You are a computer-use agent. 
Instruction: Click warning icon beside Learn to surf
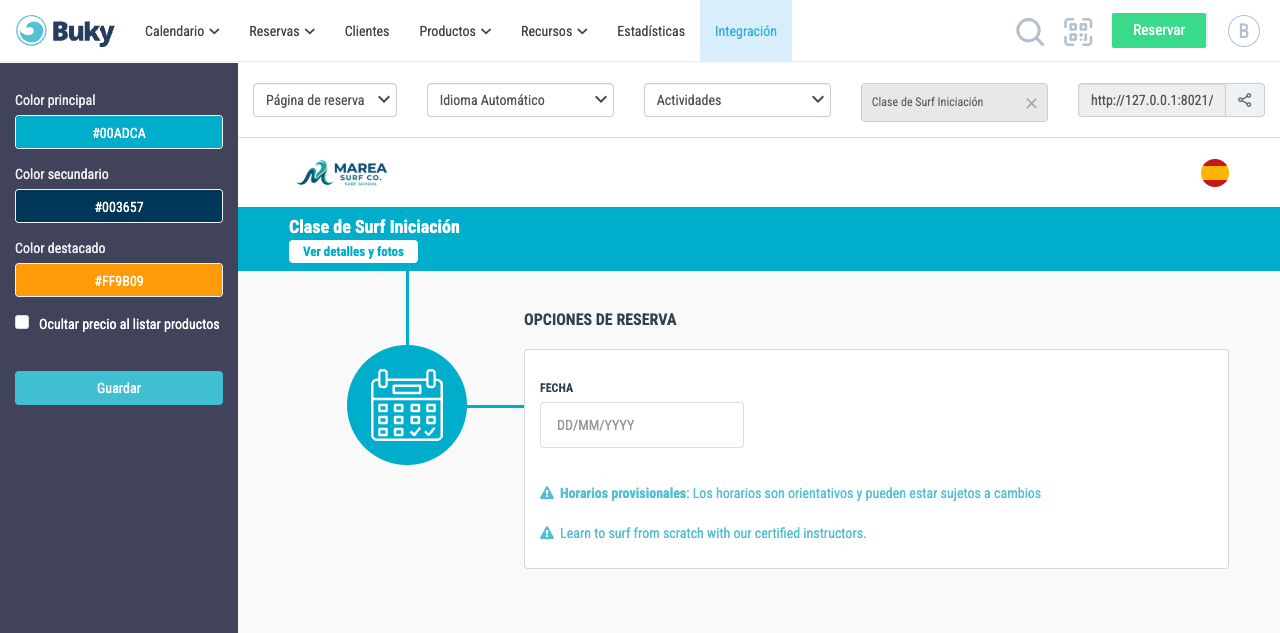(547, 533)
